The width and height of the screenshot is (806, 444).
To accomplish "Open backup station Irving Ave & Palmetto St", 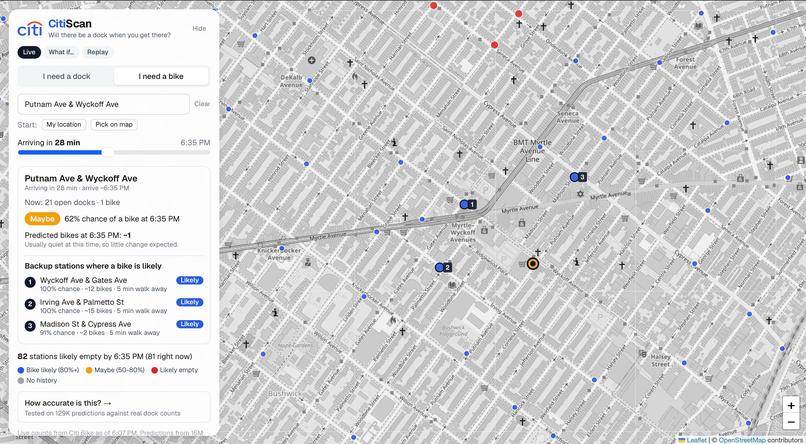I will point(114,306).
